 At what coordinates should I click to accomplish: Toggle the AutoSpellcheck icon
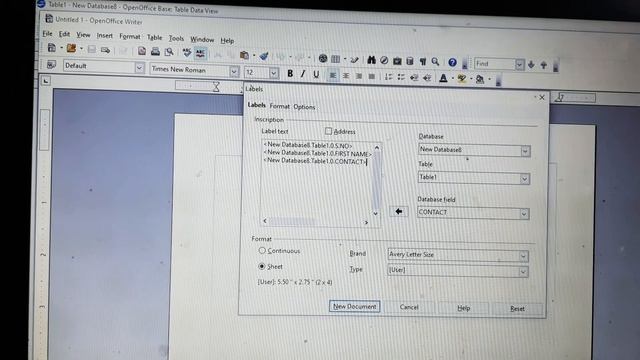200,53
